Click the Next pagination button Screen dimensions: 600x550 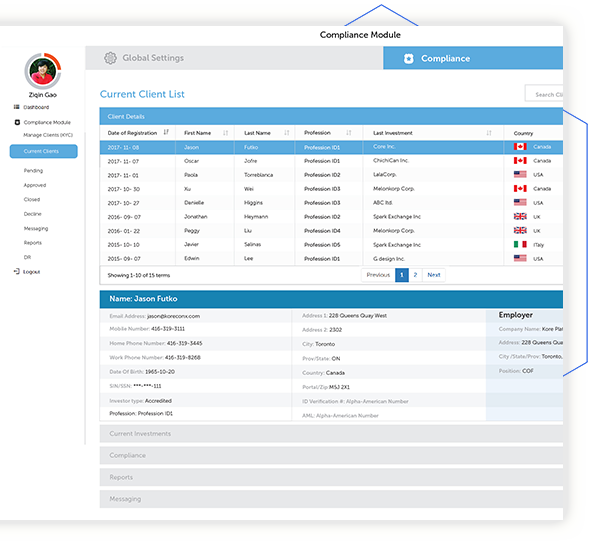434,275
